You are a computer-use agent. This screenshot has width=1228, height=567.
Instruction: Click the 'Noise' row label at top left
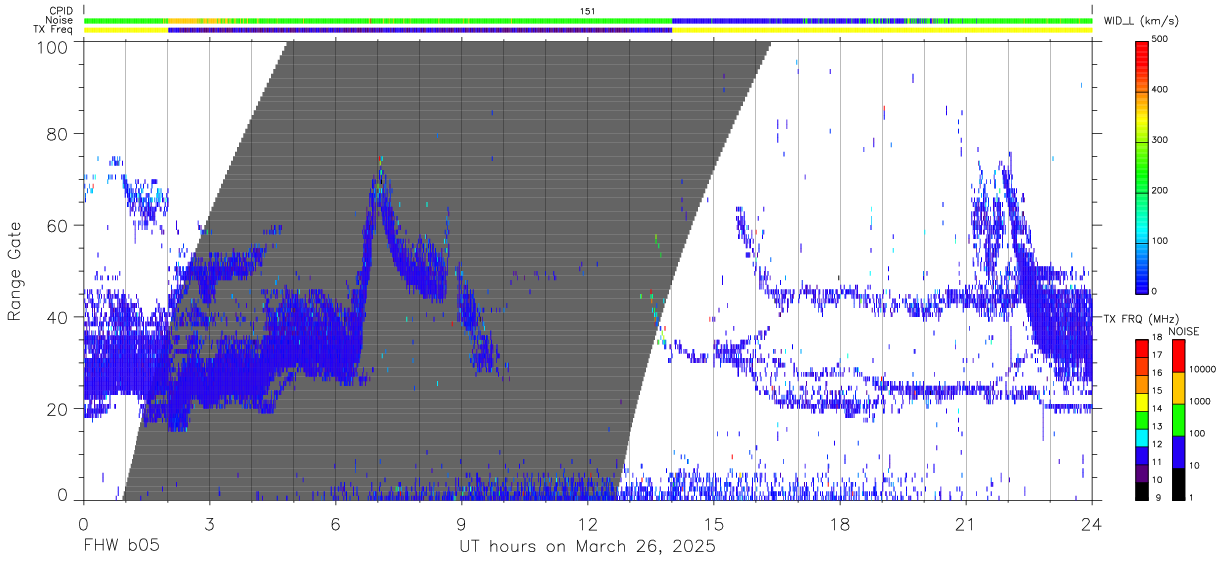[61, 20]
